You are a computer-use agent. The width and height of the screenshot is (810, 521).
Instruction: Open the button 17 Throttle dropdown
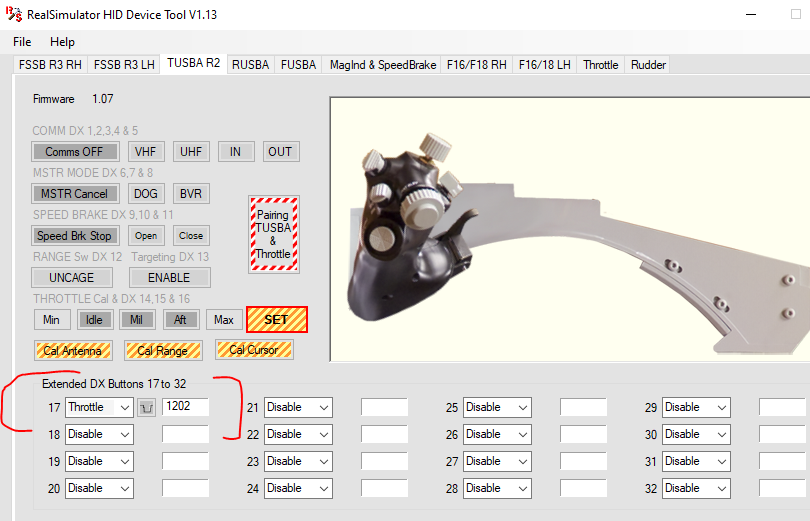(x=99, y=407)
